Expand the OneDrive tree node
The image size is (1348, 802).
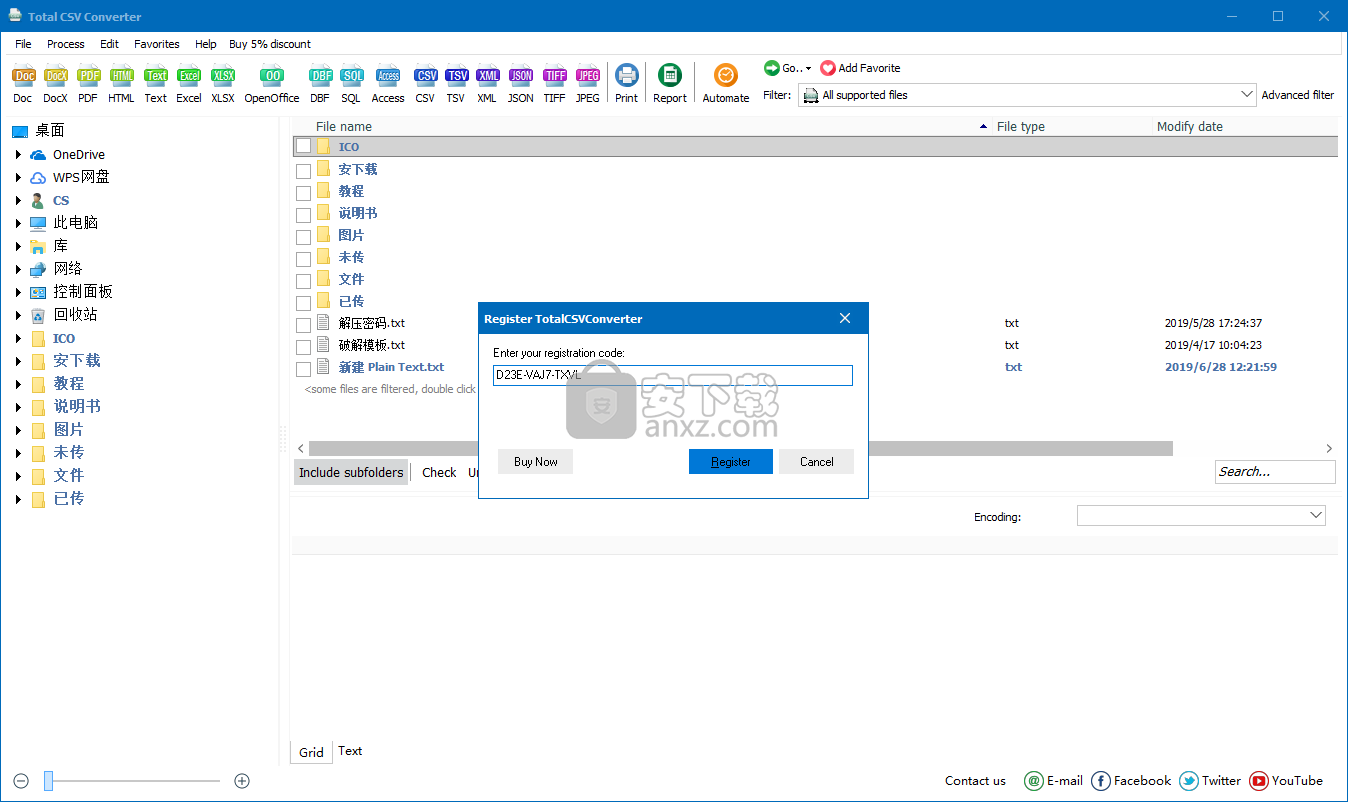pyautogui.click(x=18, y=155)
